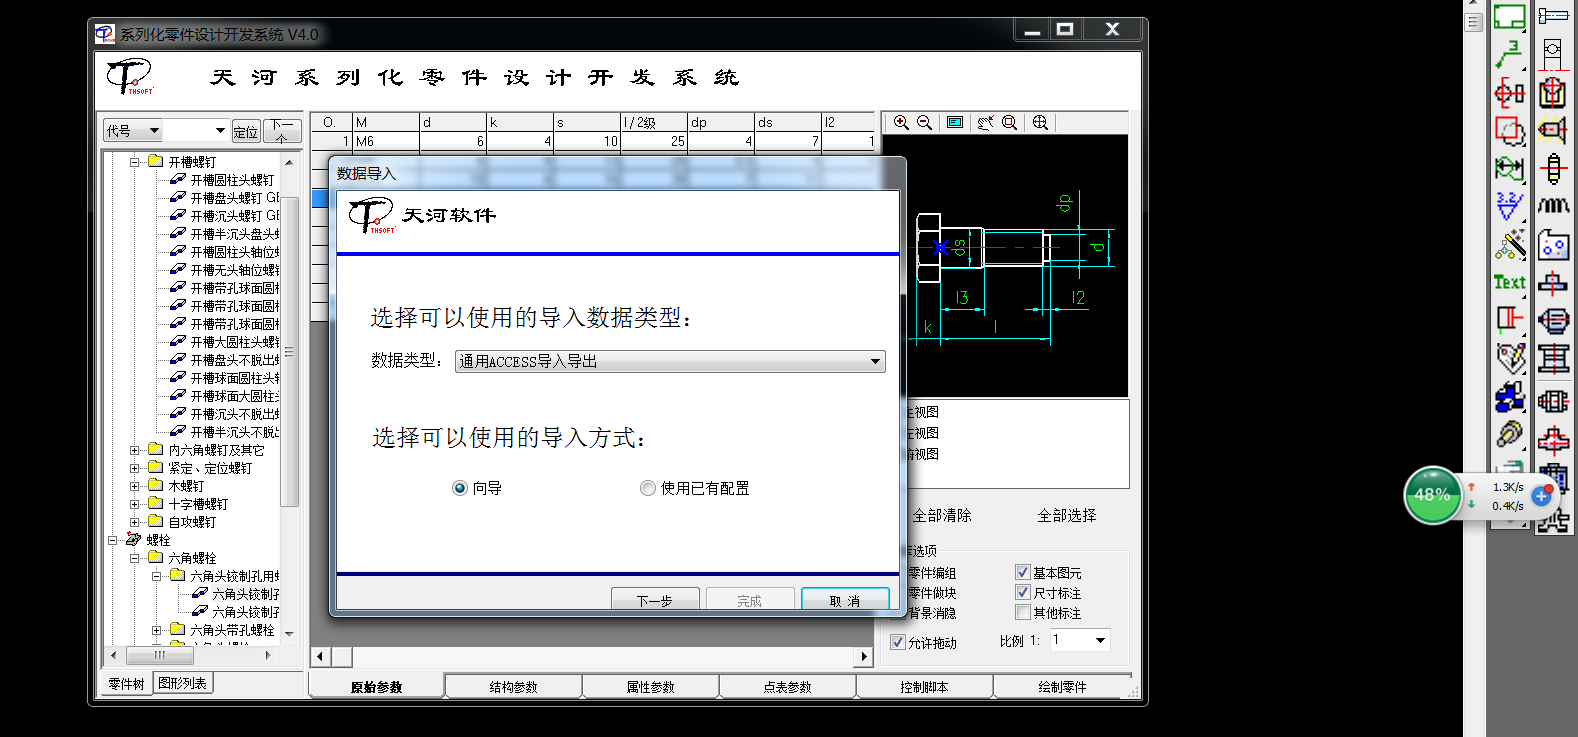1578x737 pixels.
Task: Click the zoom in magnifier icon
Action: pyautogui.click(x=901, y=122)
